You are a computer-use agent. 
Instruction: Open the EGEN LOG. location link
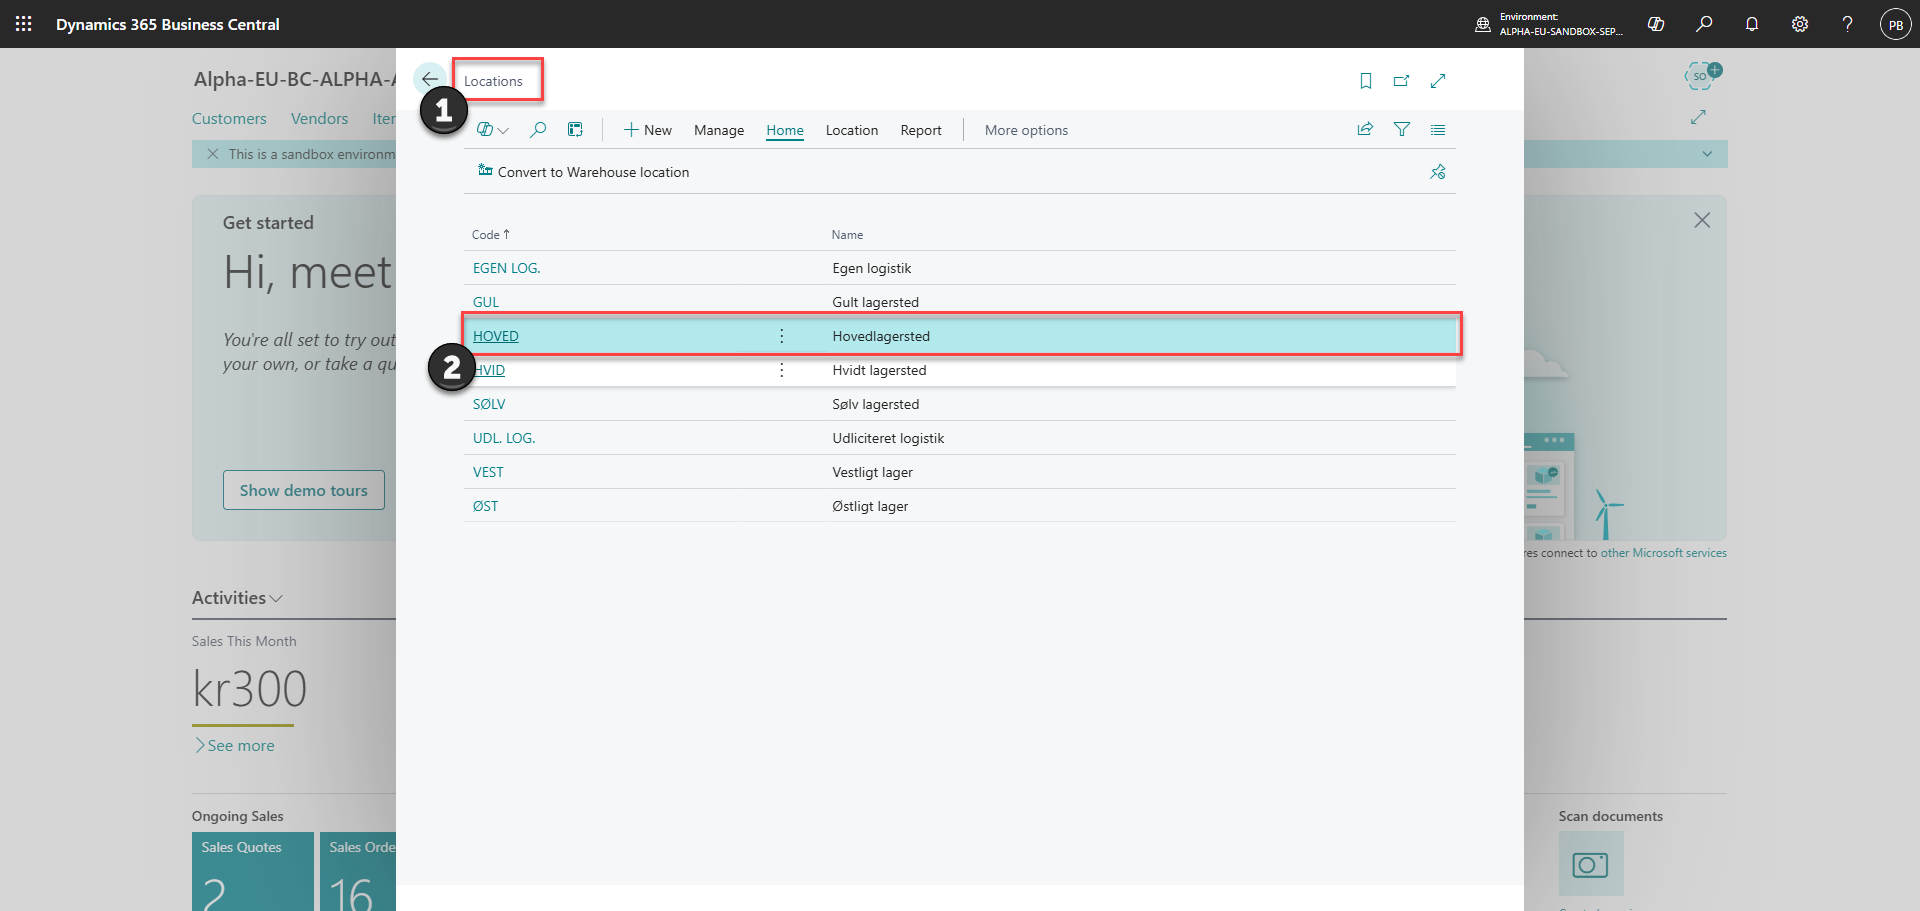coord(506,268)
